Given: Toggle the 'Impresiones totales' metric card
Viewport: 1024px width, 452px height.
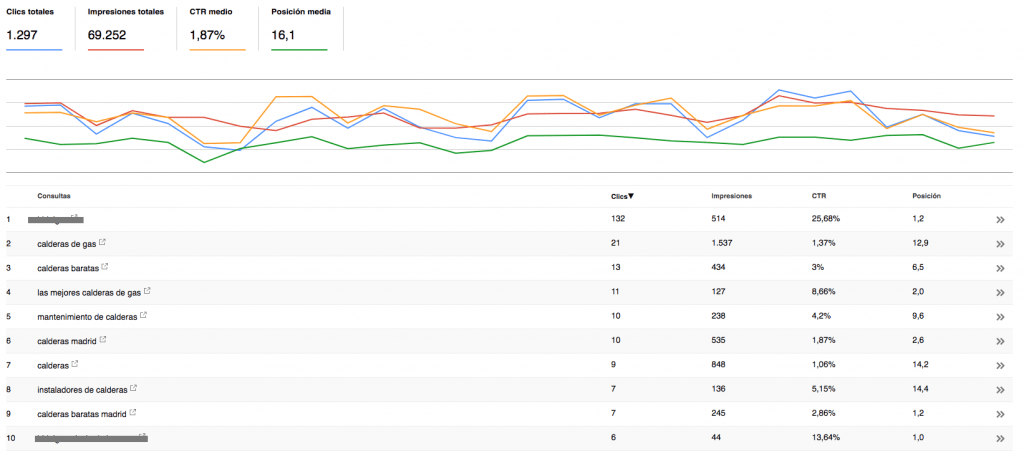Looking at the screenshot, I should coord(125,28).
